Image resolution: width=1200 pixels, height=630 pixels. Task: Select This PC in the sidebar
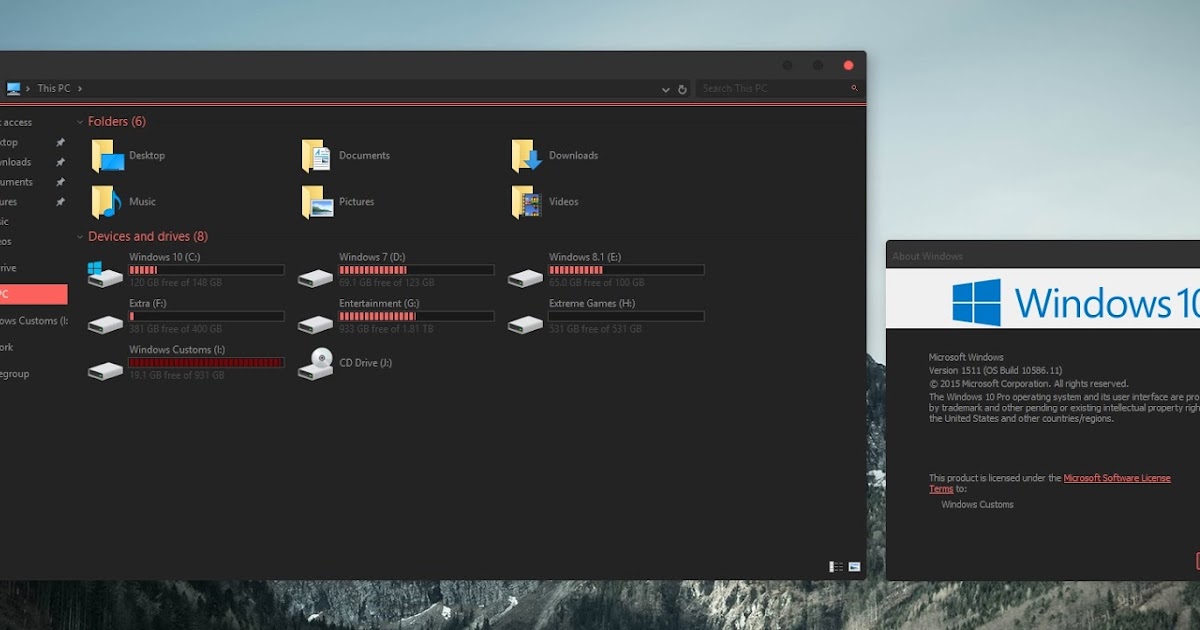[30, 294]
